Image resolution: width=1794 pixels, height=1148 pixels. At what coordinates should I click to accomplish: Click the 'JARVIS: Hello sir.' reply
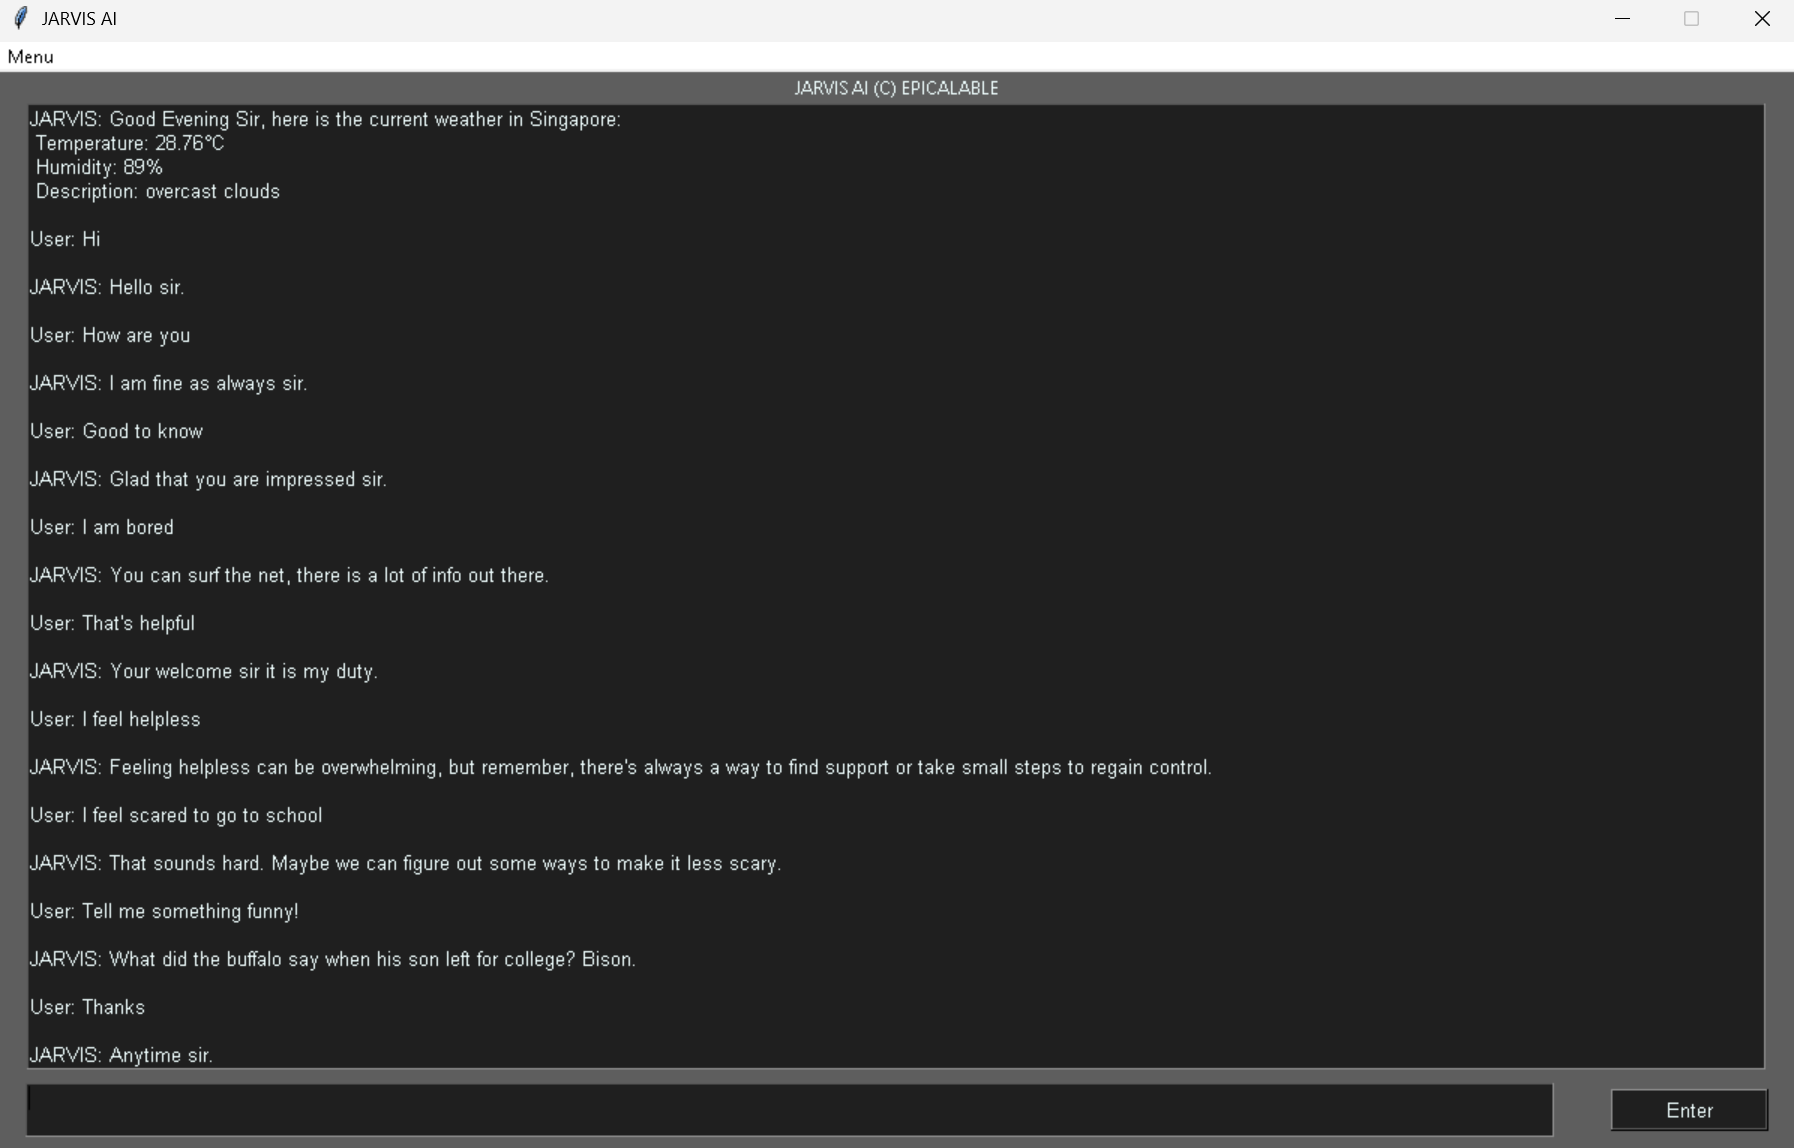[x=107, y=288]
